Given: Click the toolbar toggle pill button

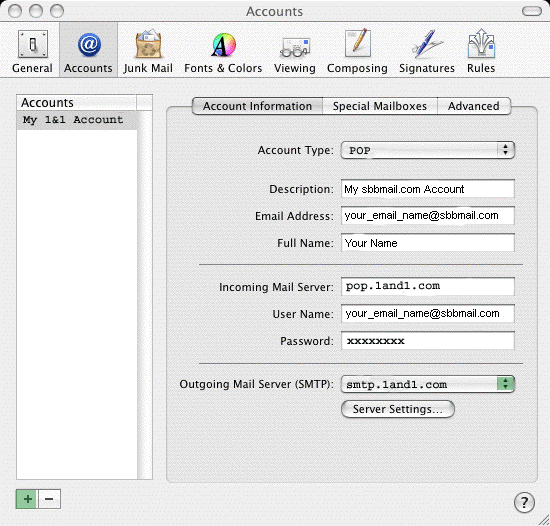Looking at the screenshot, I should pyautogui.click(x=532, y=11).
